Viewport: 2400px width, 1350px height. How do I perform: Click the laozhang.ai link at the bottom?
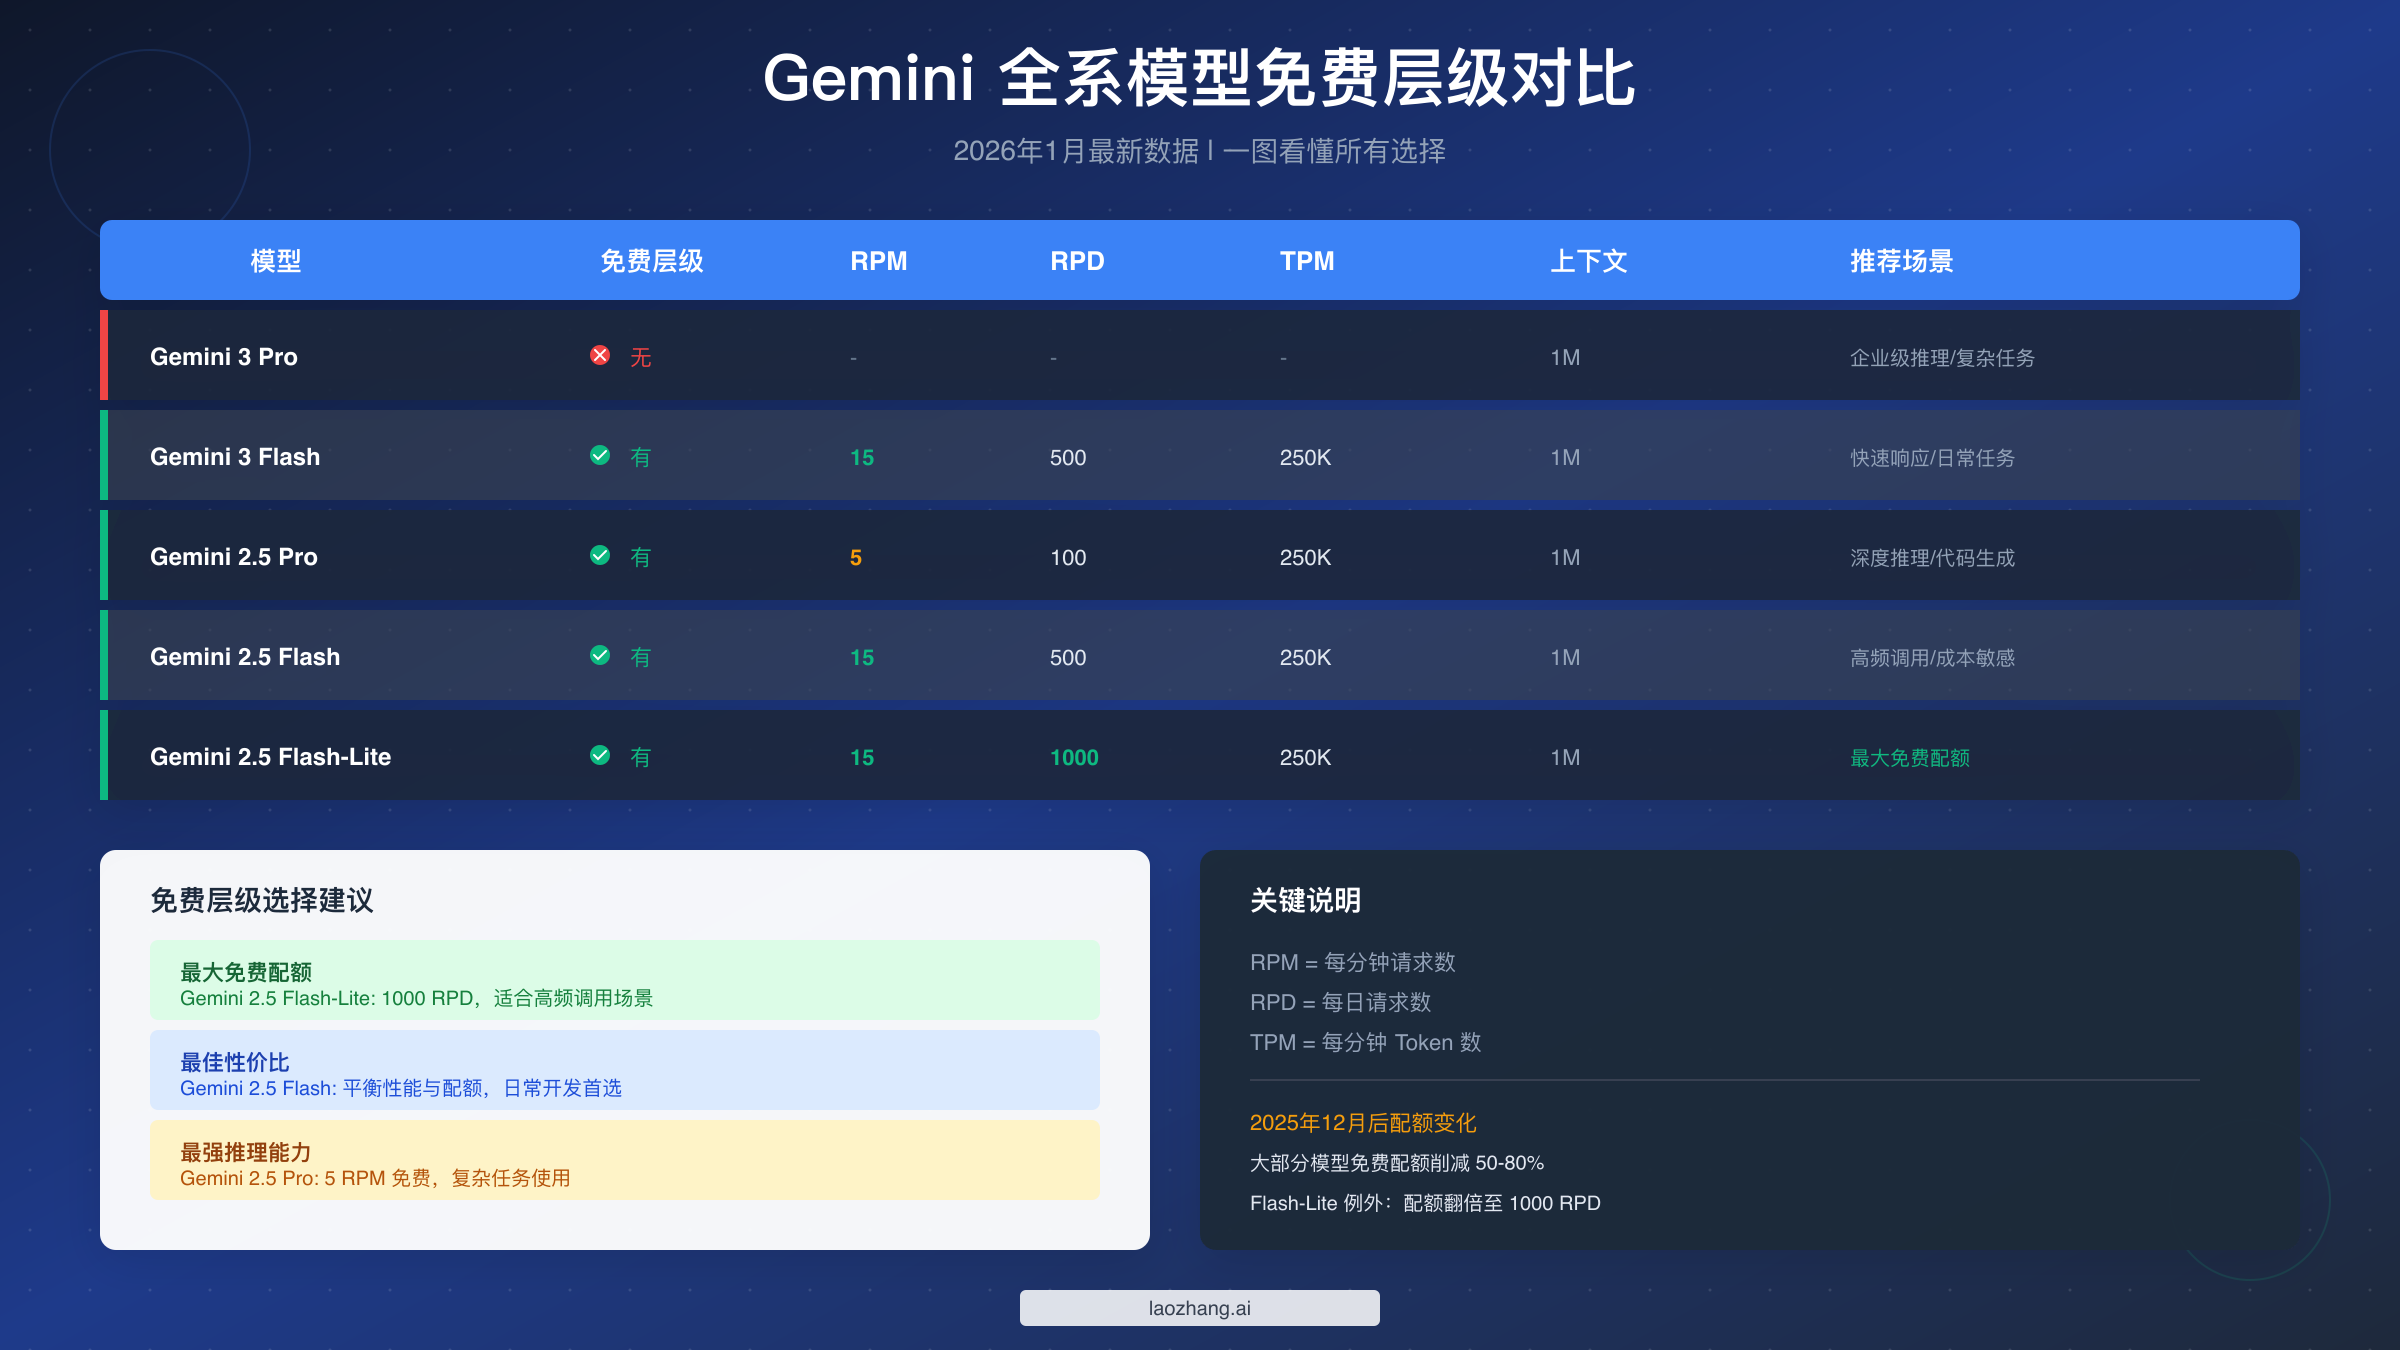click(x=1198, y=1307)
